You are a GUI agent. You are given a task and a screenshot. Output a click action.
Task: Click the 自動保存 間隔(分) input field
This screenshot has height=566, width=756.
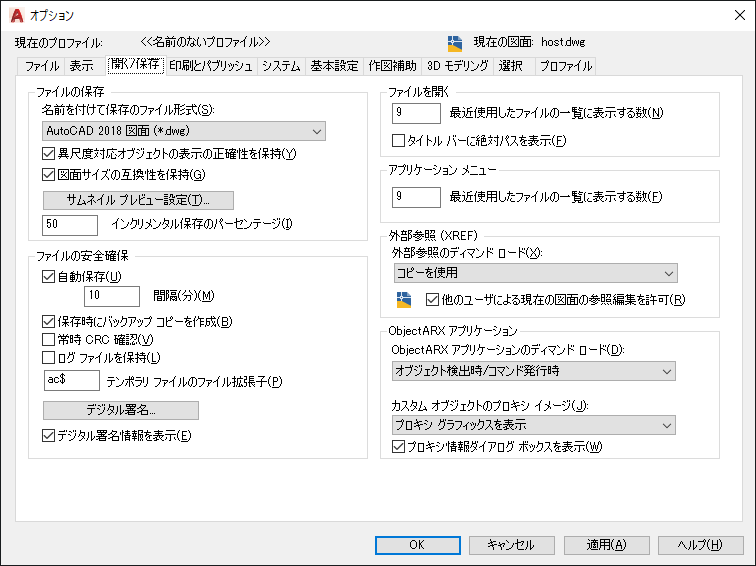[112, 296]
